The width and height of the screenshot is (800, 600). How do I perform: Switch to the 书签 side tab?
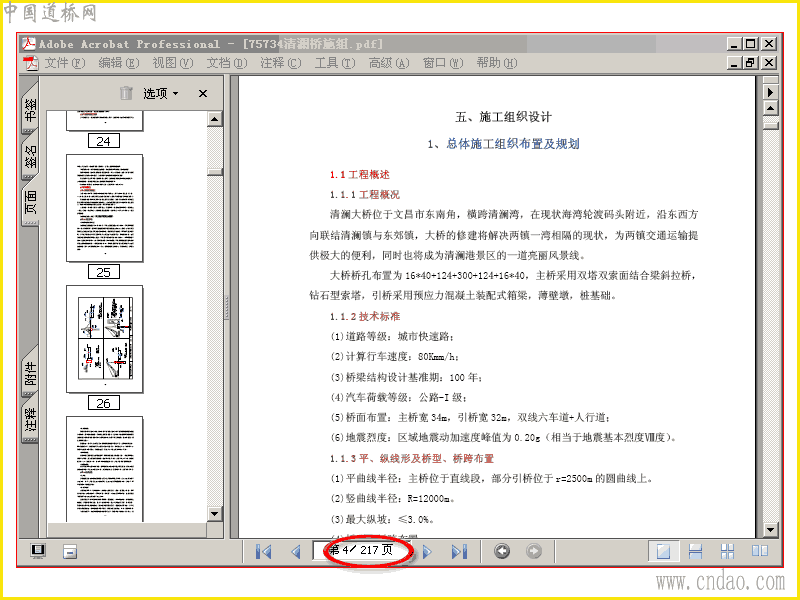(x=30, y=109)
